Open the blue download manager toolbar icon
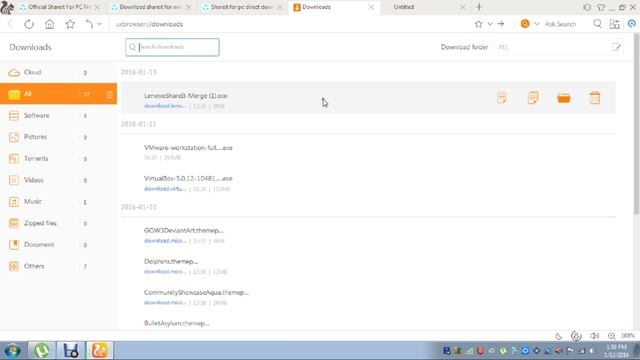This screenshot has height=360, width=640. coord(632,24)
